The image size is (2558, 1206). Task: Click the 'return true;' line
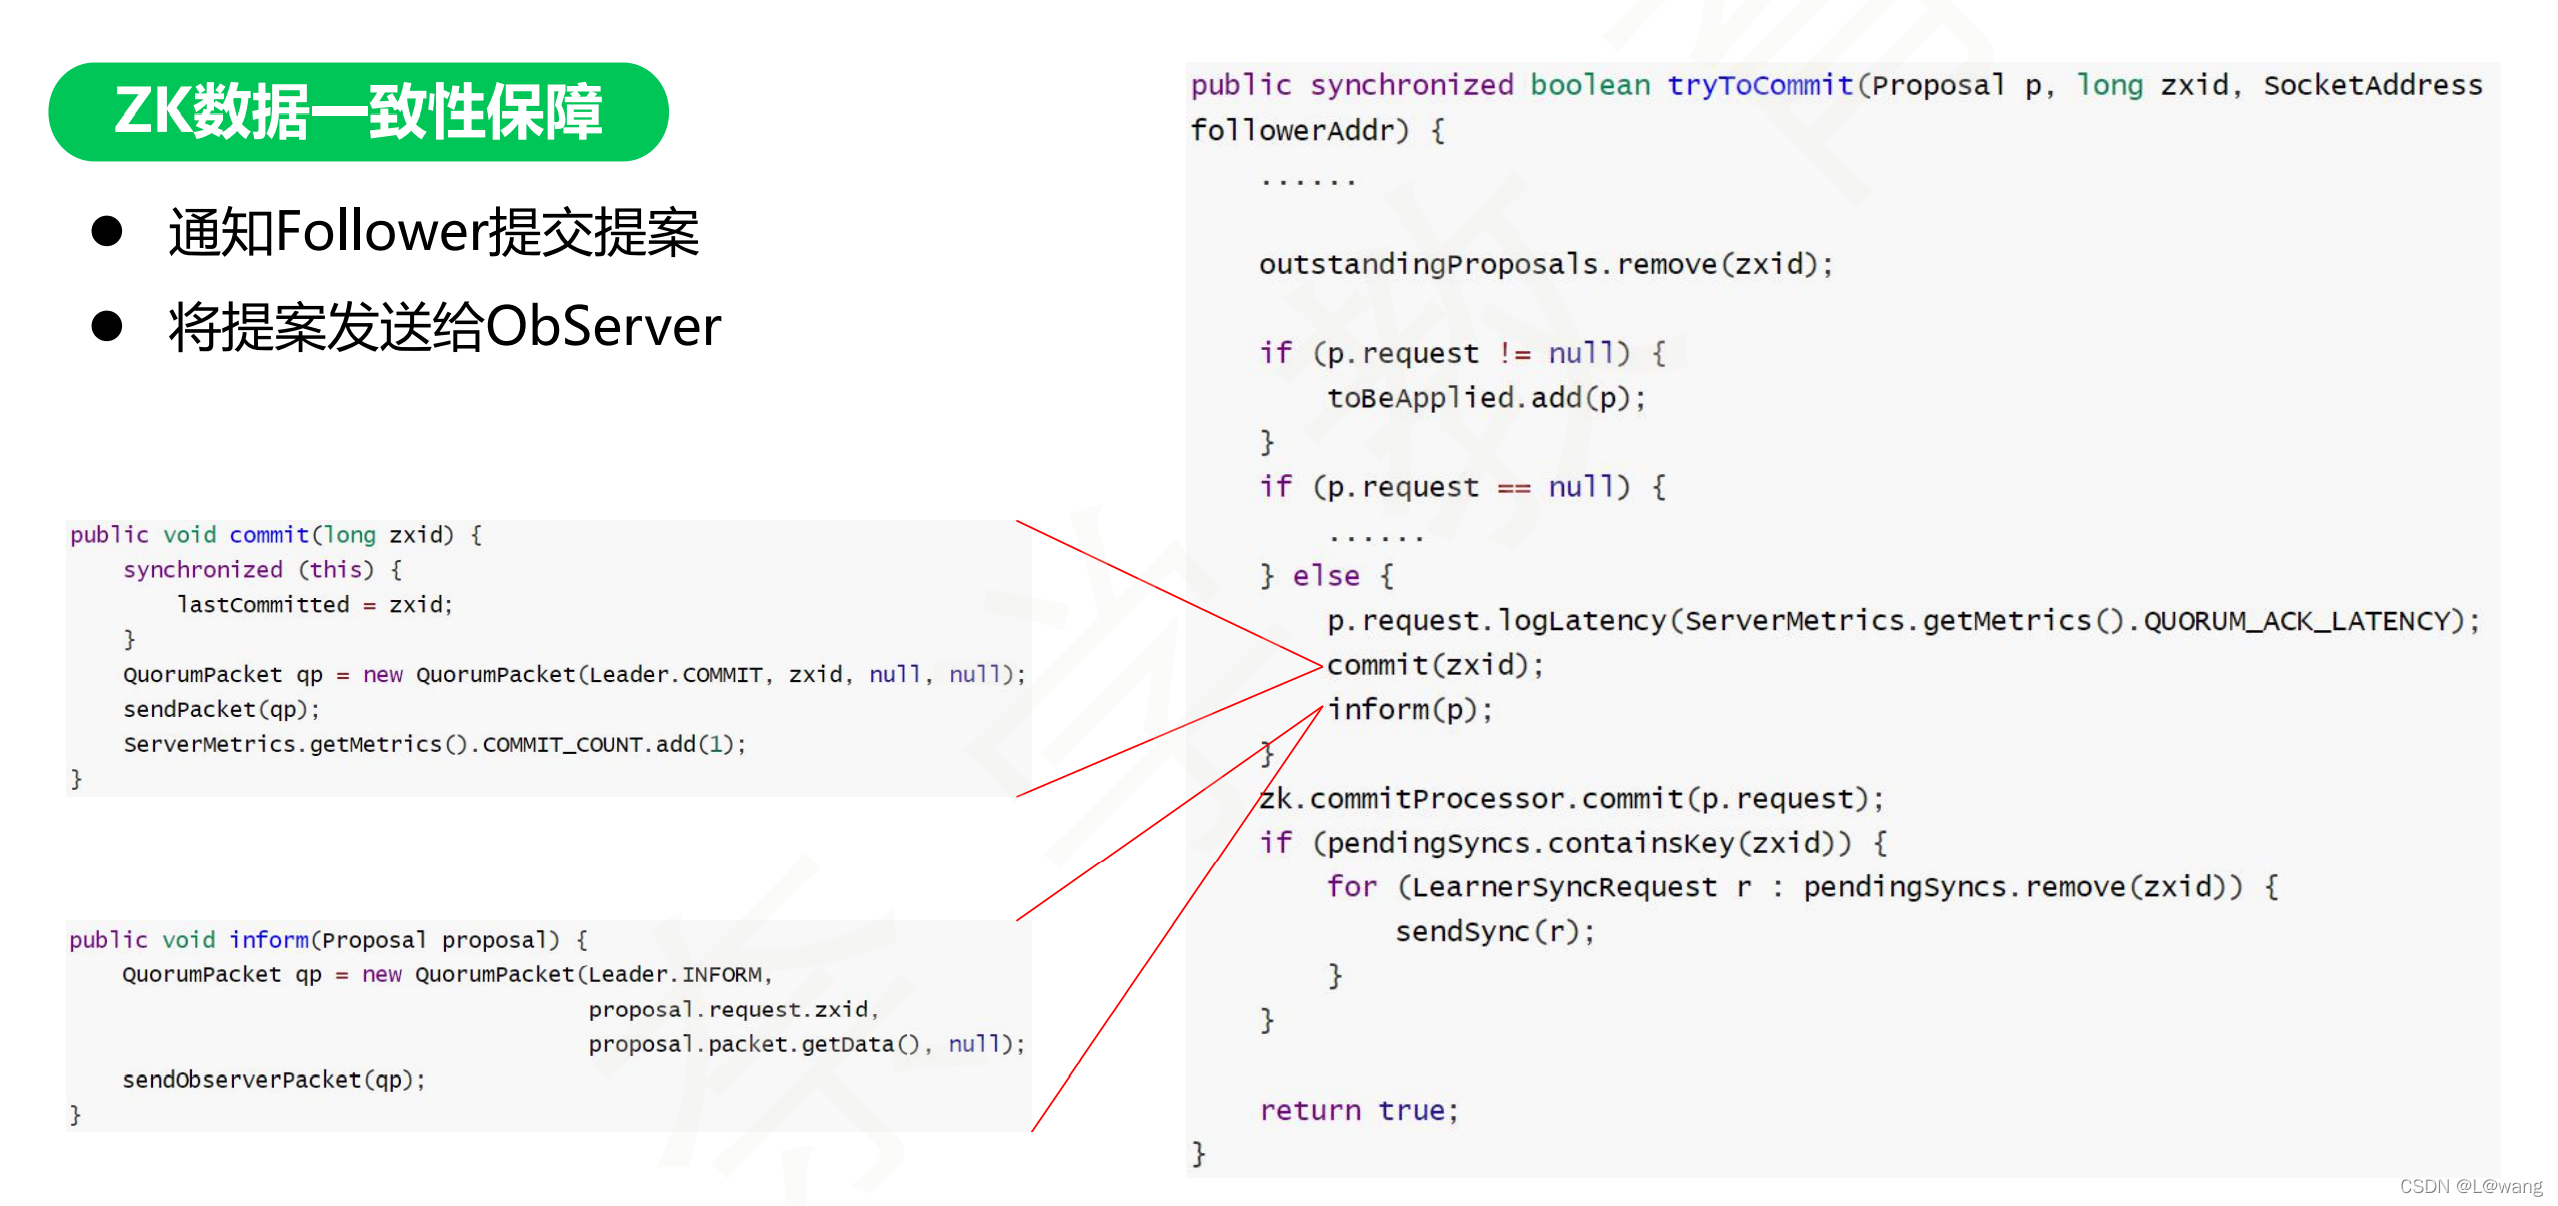(x=1360, y=1111)
